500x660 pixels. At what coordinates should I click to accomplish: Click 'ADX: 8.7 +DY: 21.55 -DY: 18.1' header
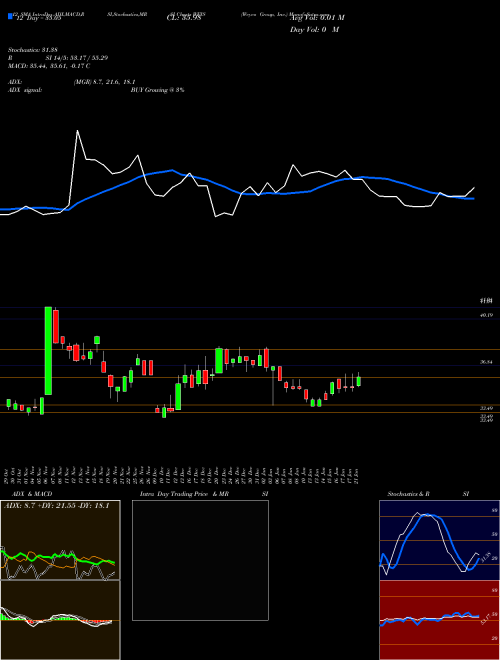click(x=56, y=506)
